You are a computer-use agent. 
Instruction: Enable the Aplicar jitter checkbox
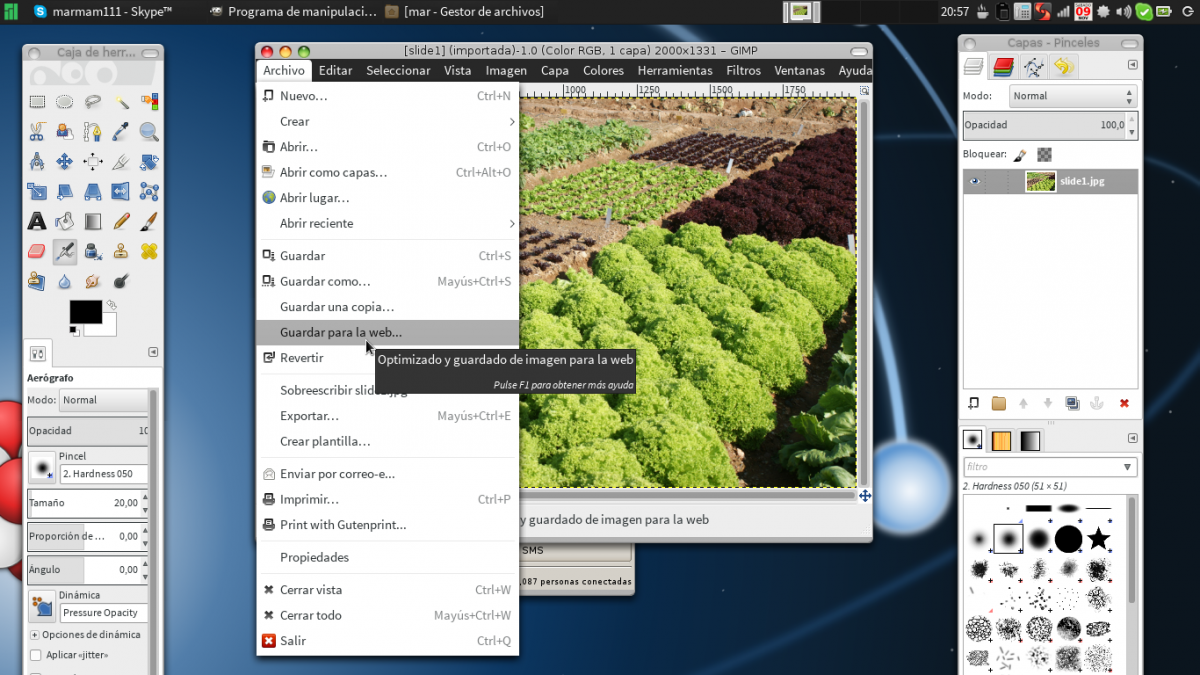(x=36, y=655)
